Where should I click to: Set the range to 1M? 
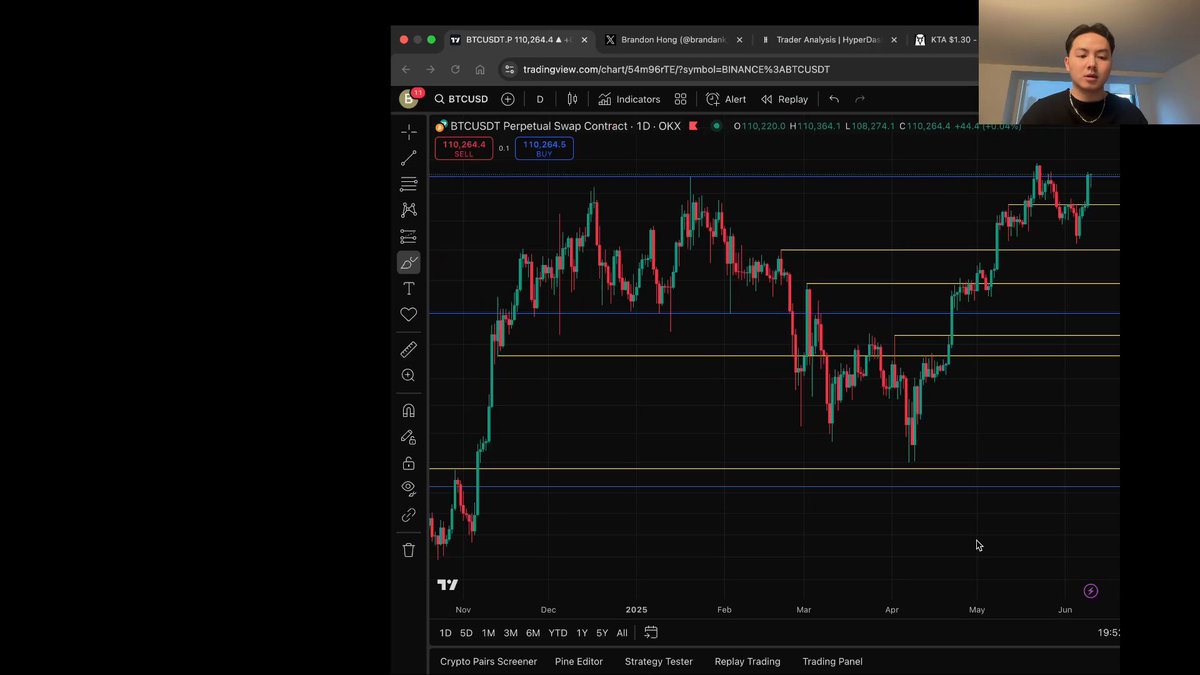pos(488,633)
